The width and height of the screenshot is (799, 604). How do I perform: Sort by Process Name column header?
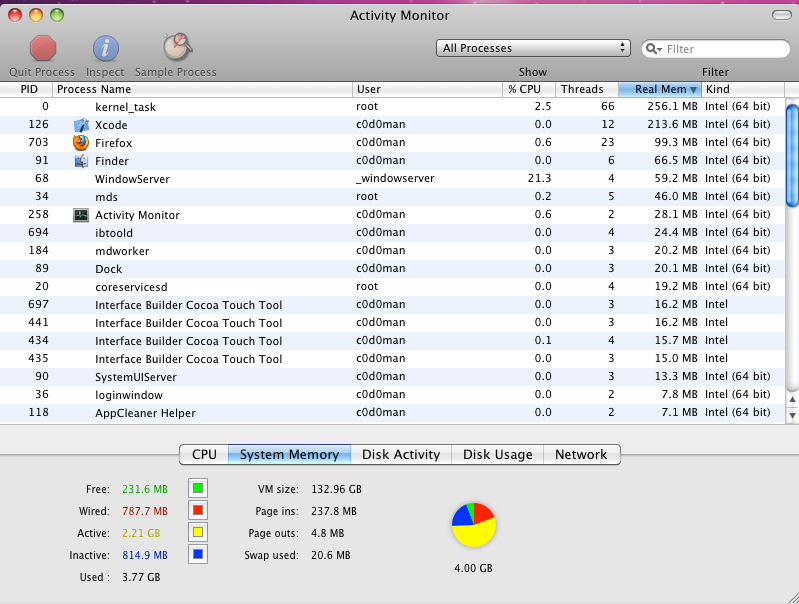coord(202,89)
